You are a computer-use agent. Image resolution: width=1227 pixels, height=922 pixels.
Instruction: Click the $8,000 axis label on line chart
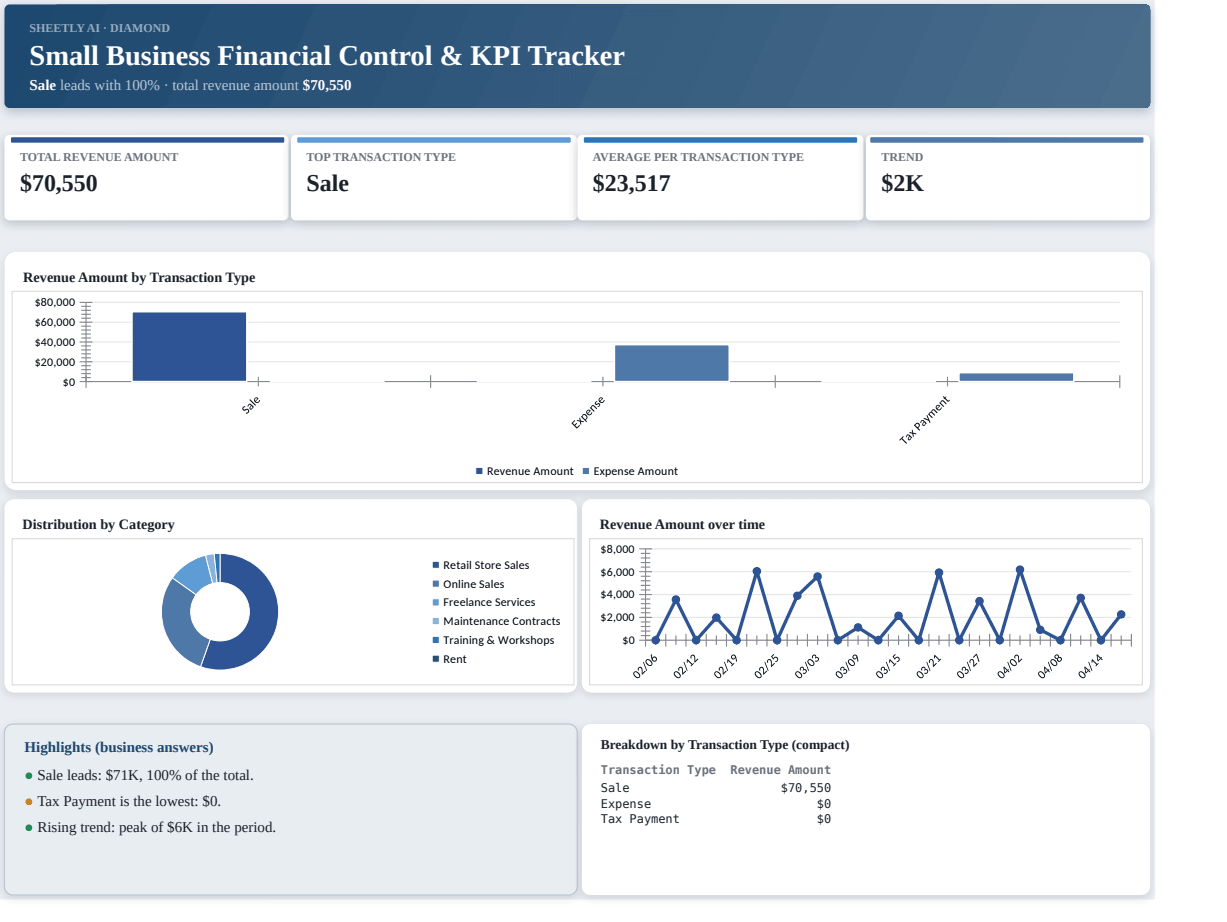point(617,550)
